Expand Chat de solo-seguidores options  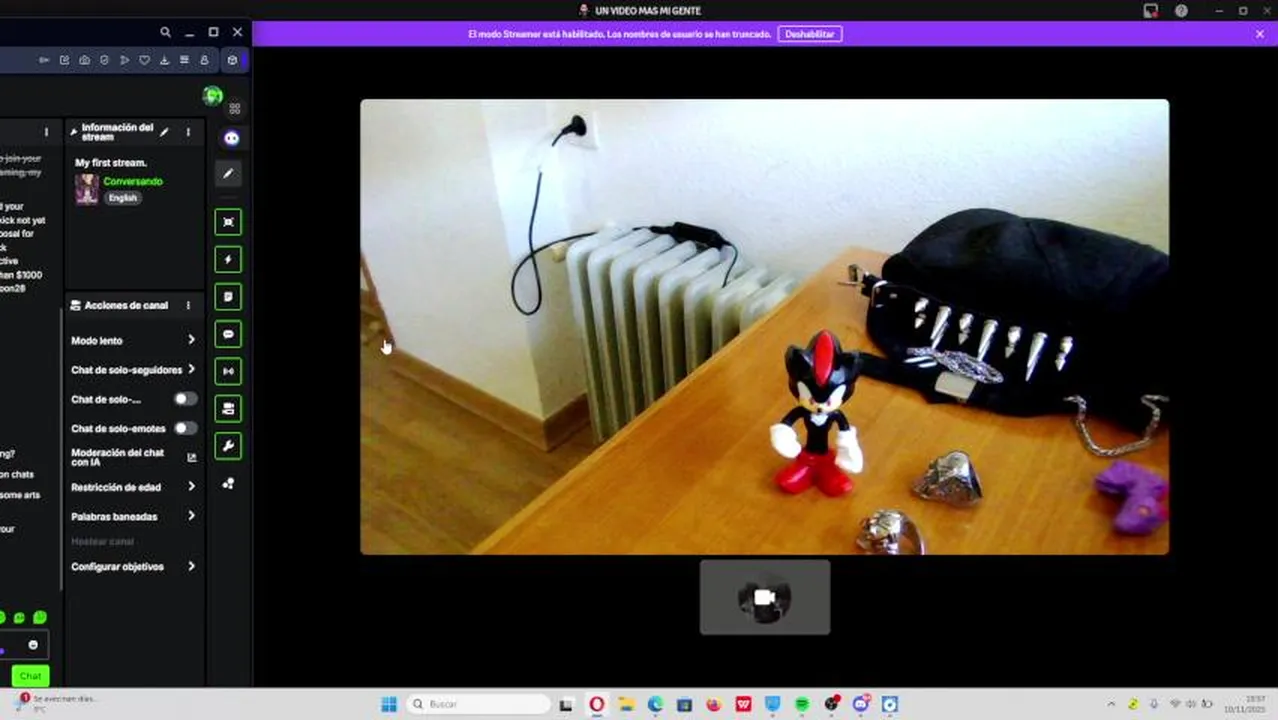[x=191, y=369]
